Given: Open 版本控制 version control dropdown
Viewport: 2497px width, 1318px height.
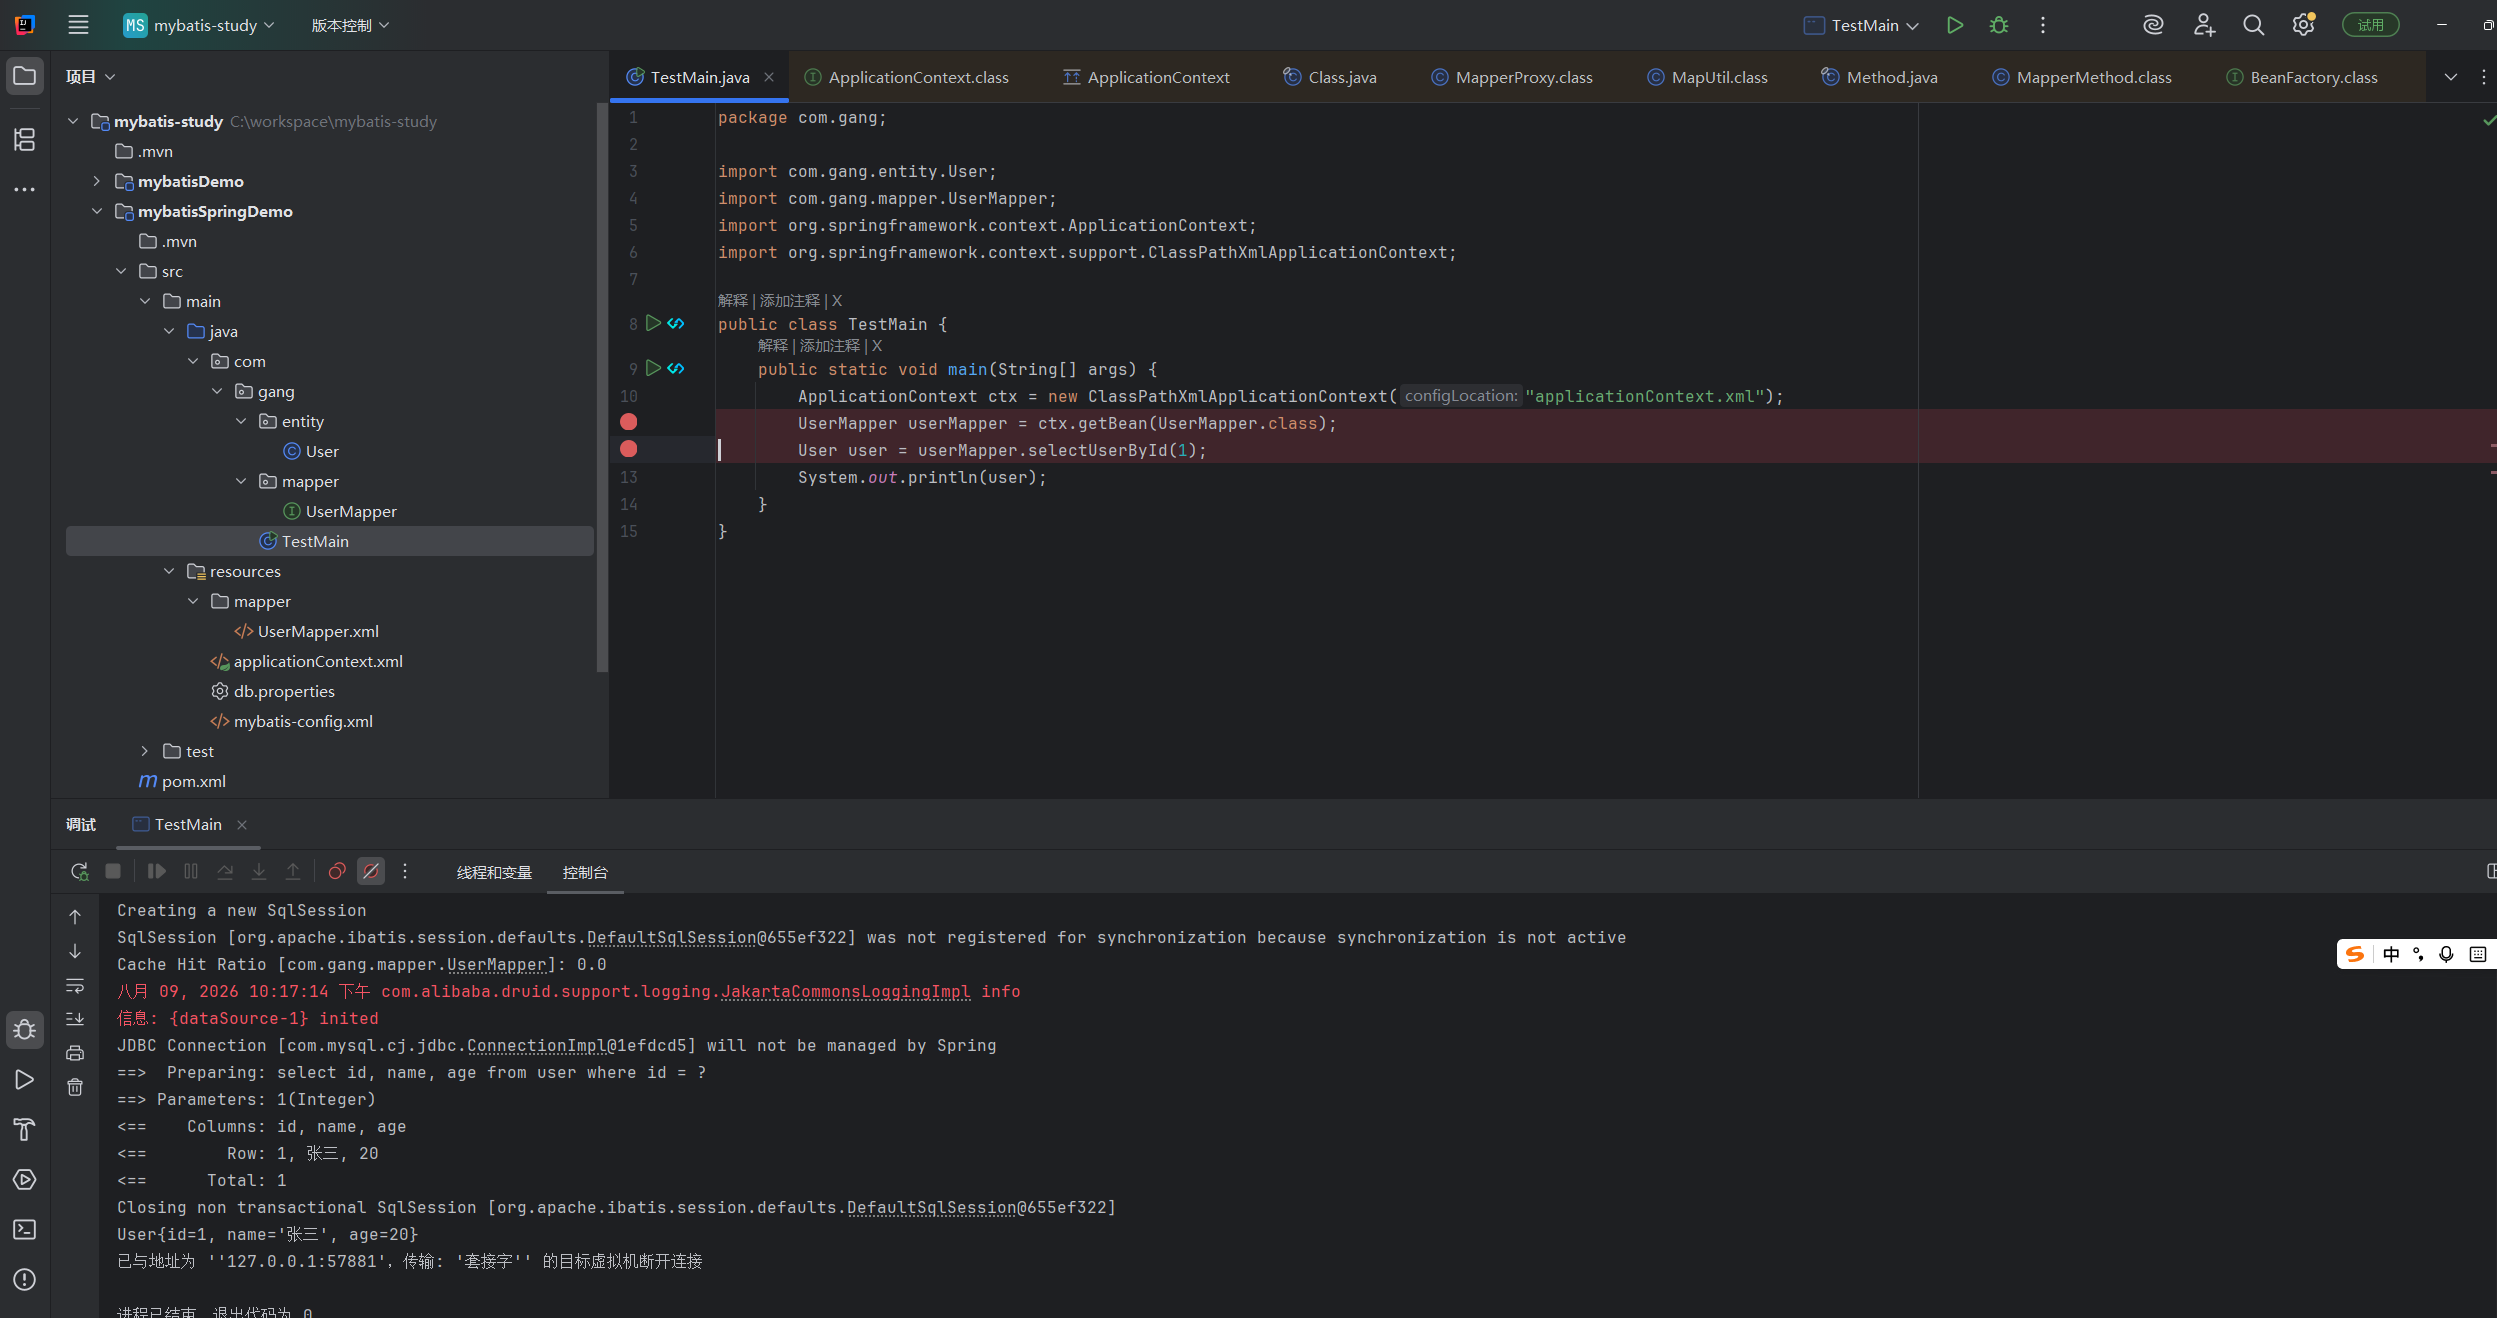Looking at the screenshot, I should [350, 25].
